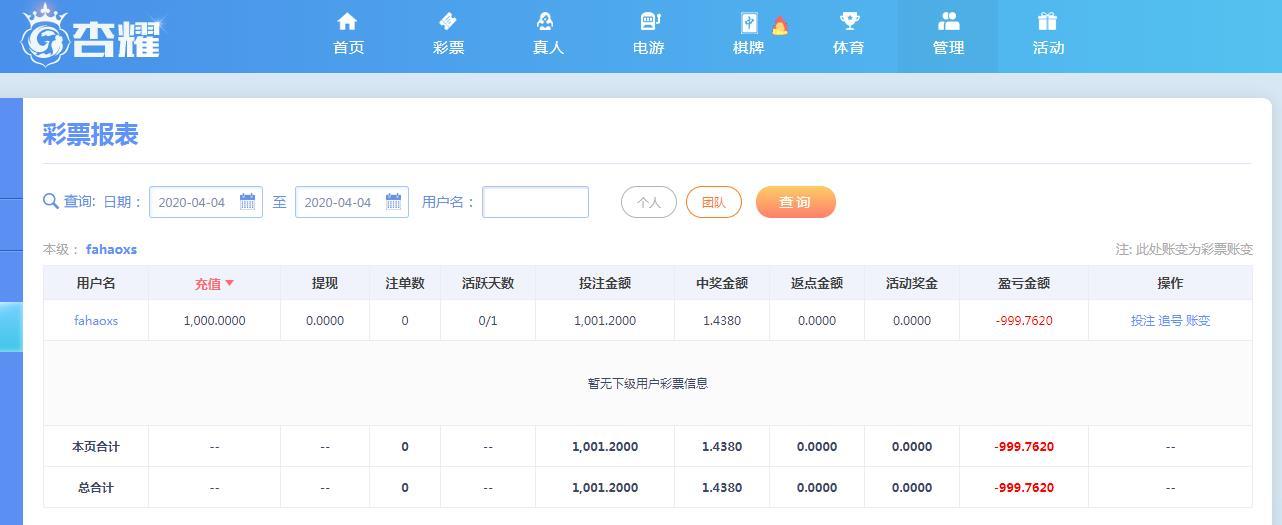Screen dimensions: 1282x525
Task: Select 1,001.2000 in the 总合计 row
Action: [605, 488]
